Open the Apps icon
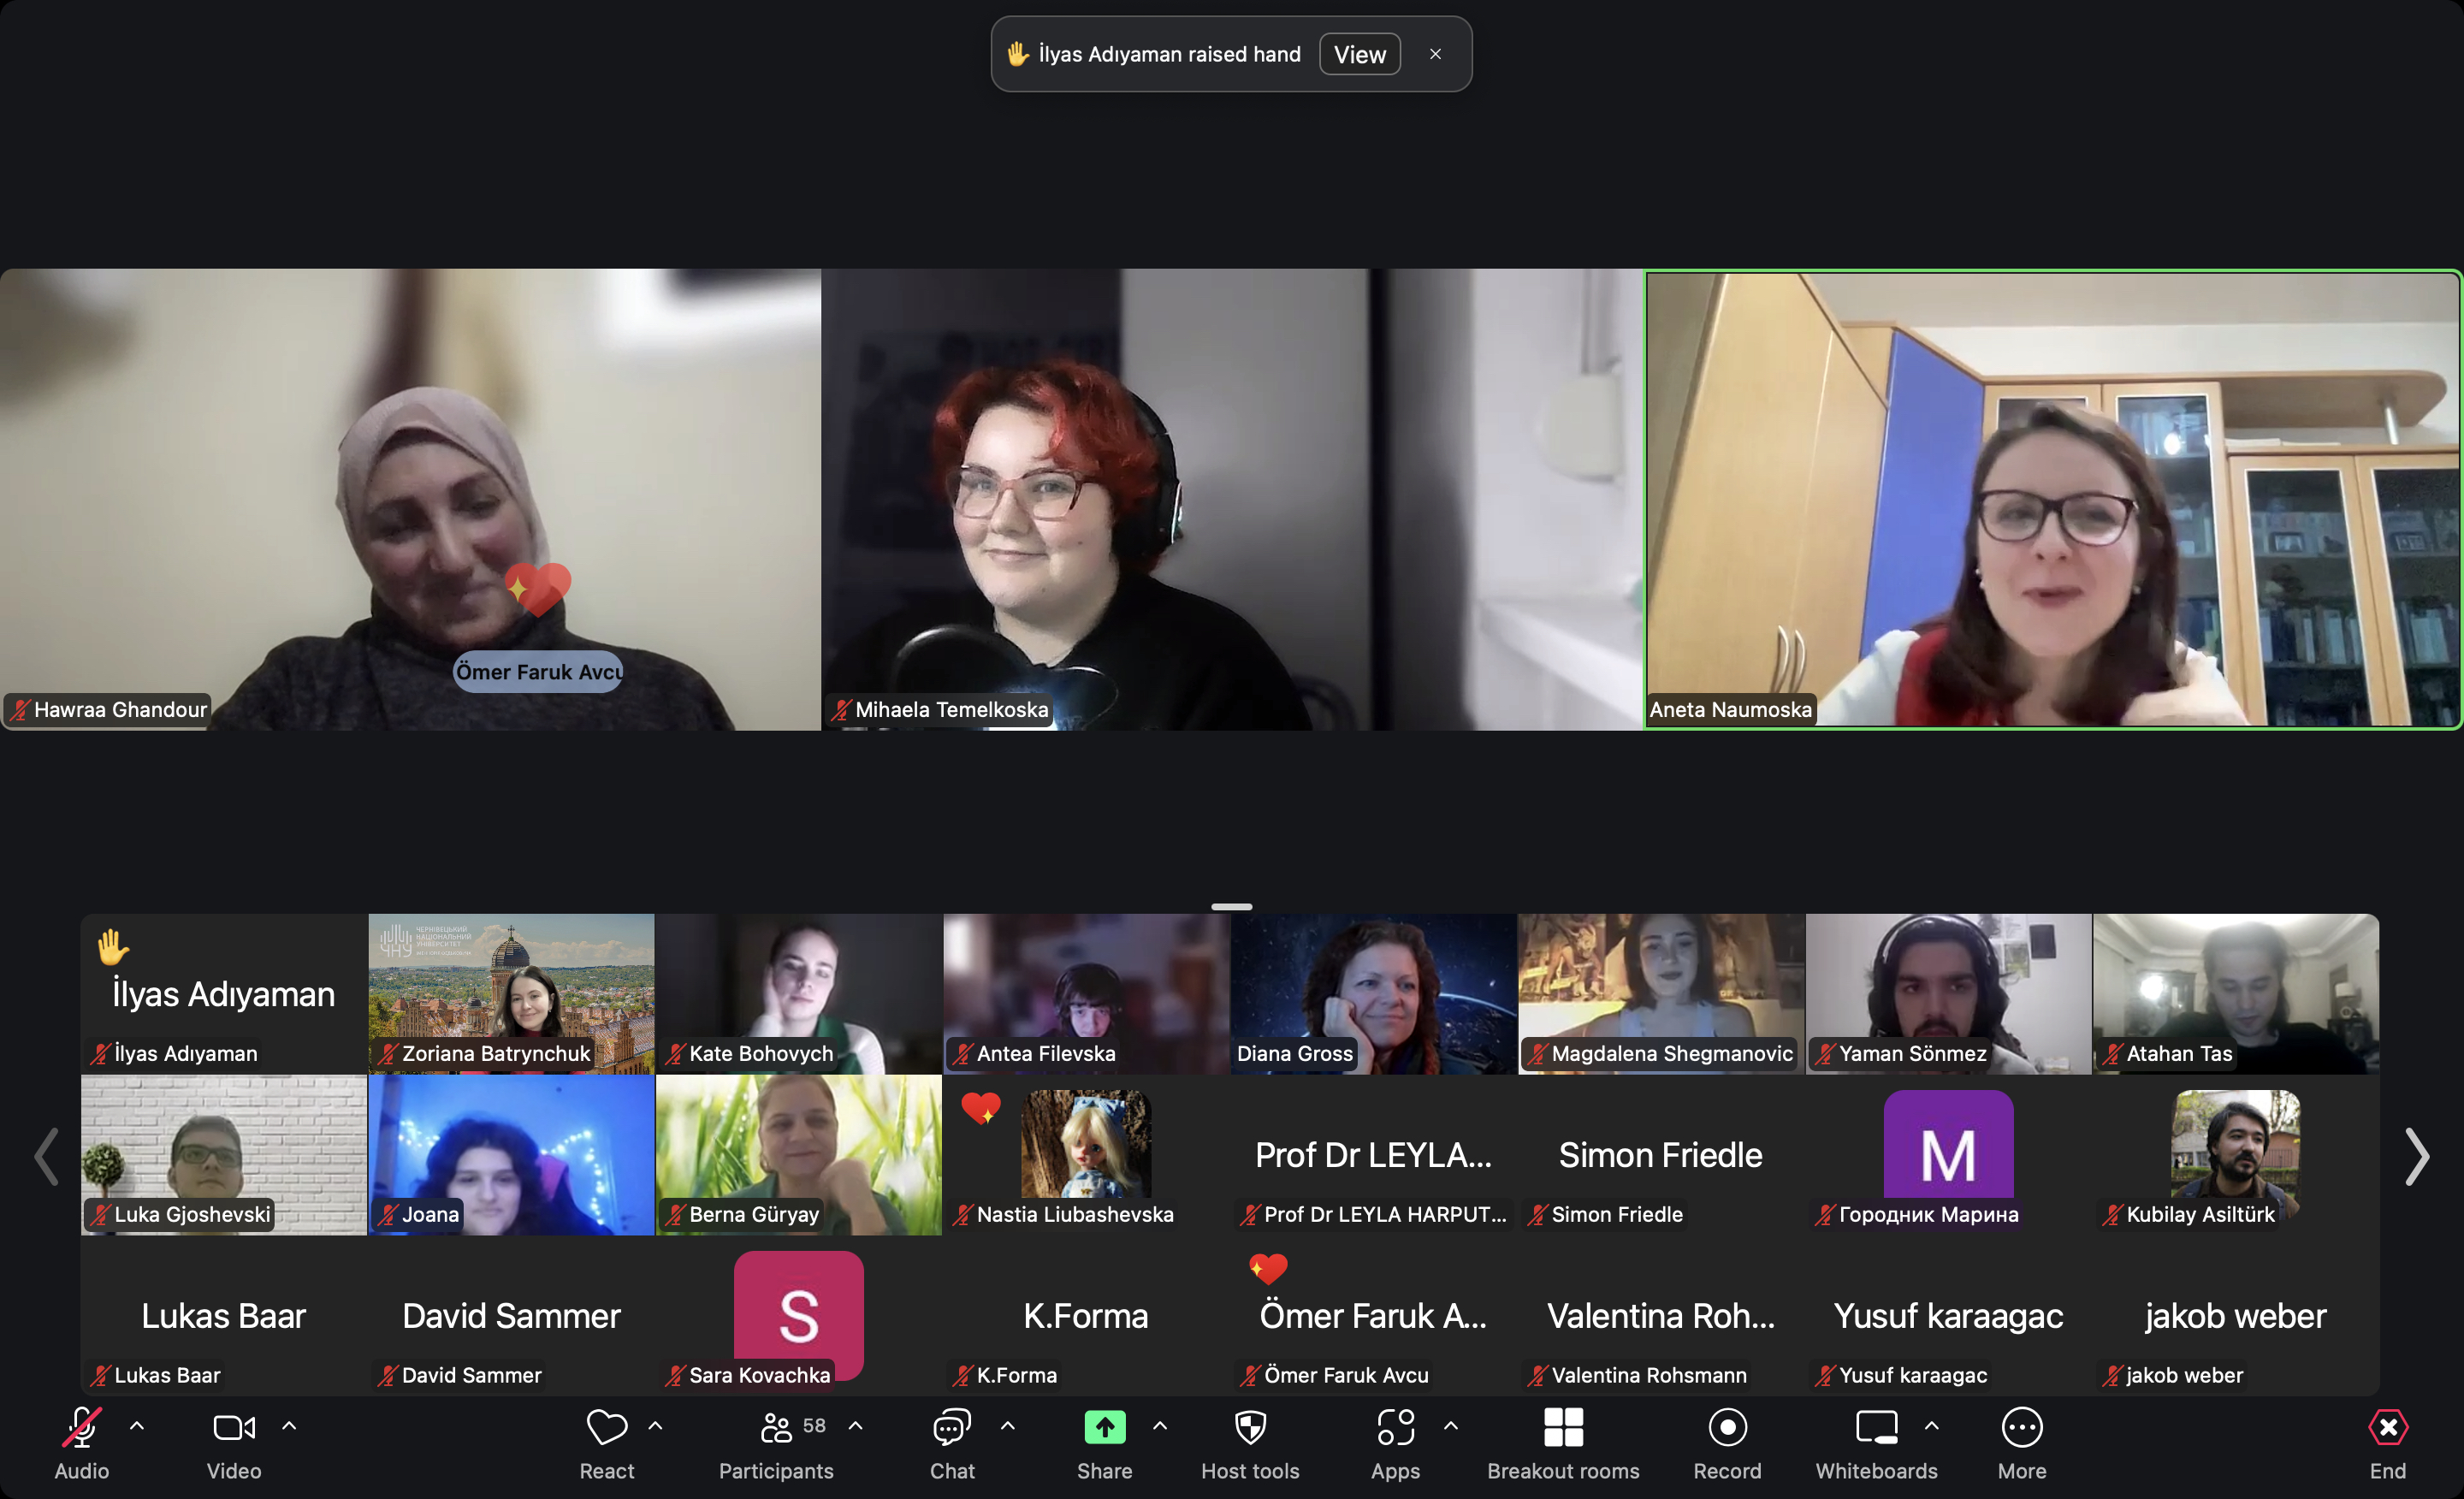2464x1499 pixels. [1395, 1427]
